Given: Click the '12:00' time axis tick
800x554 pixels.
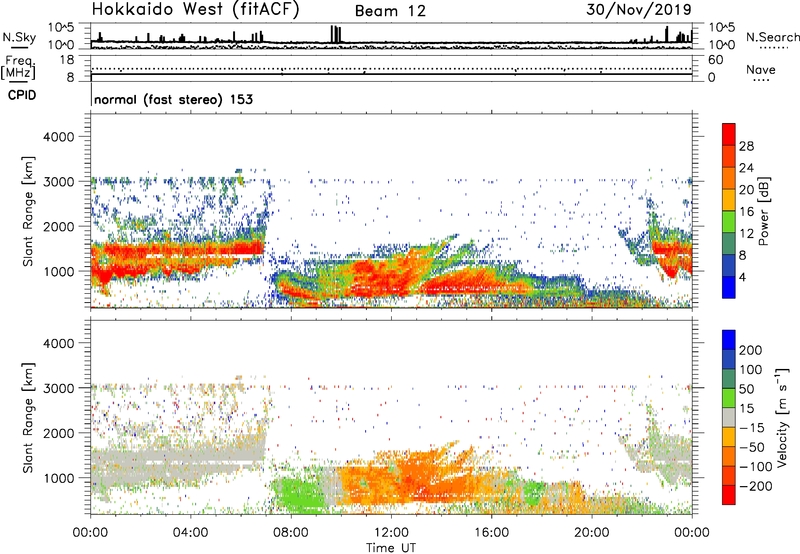Looking at the screenshot, I should (x=391, y=533).
